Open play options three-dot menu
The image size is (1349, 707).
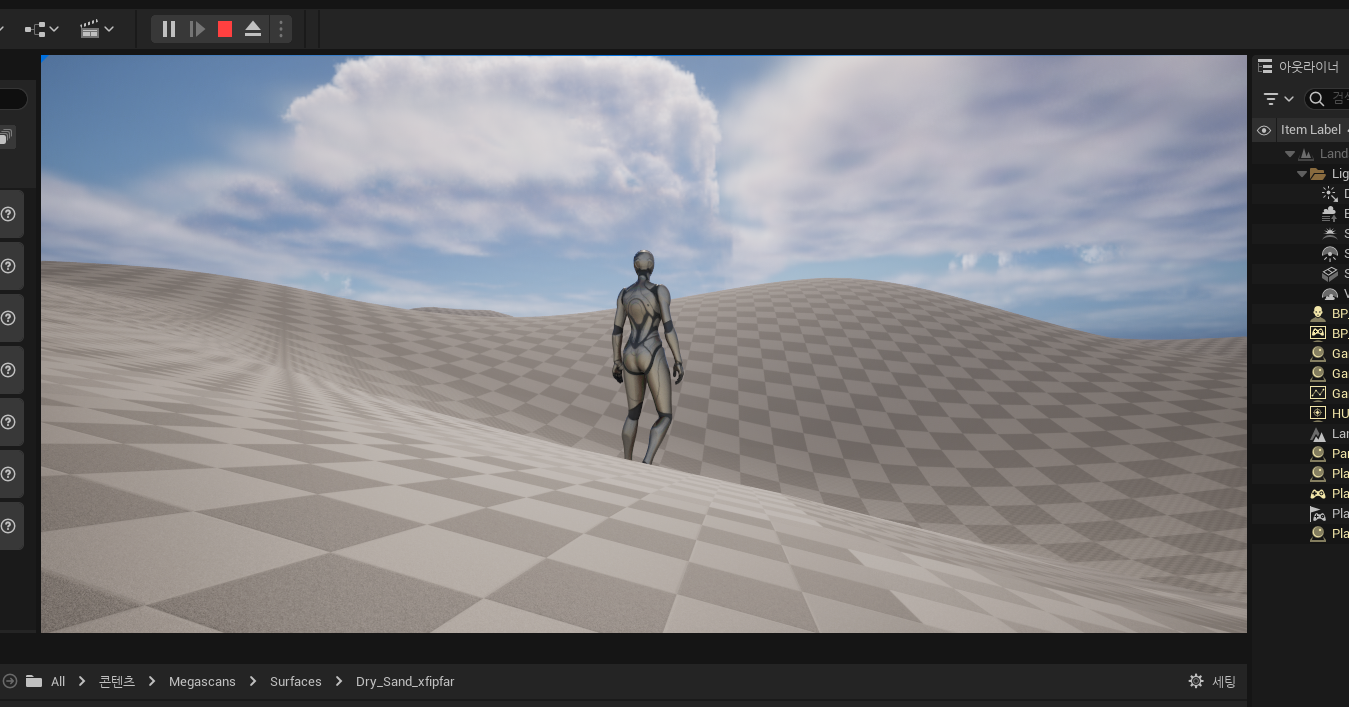point(281,29)
